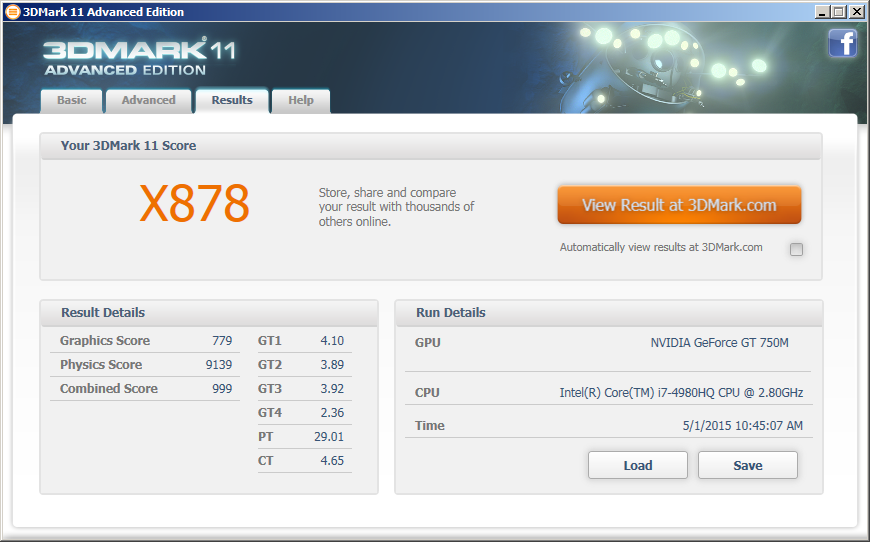Save the benchmark result
Screen dimensions: 870x542
click(x=747, y=465)
